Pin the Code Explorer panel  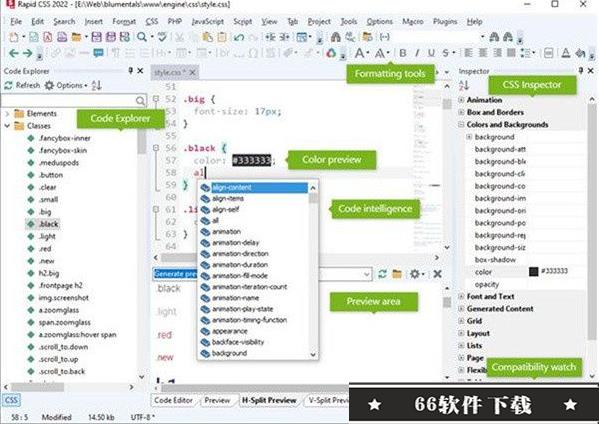[130, 71]
